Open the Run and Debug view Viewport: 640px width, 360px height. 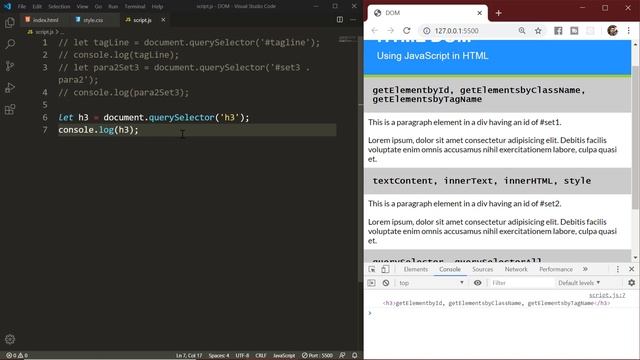(10, 87)
